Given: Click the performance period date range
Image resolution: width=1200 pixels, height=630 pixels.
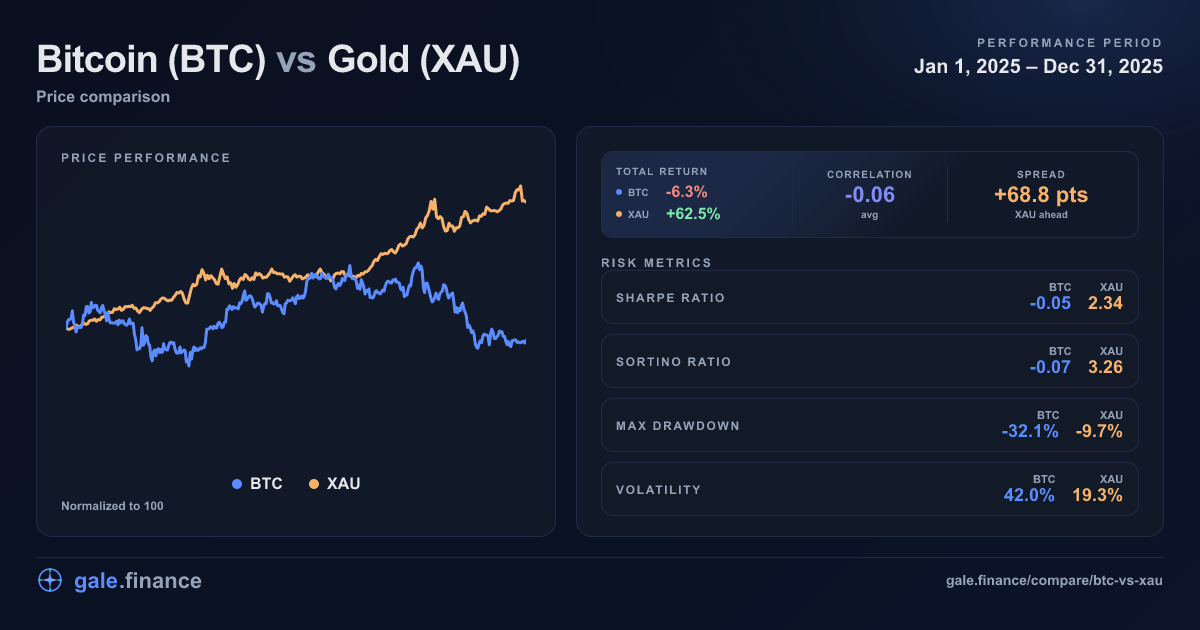Looking at the screenshot, I should click(1038, 67).
